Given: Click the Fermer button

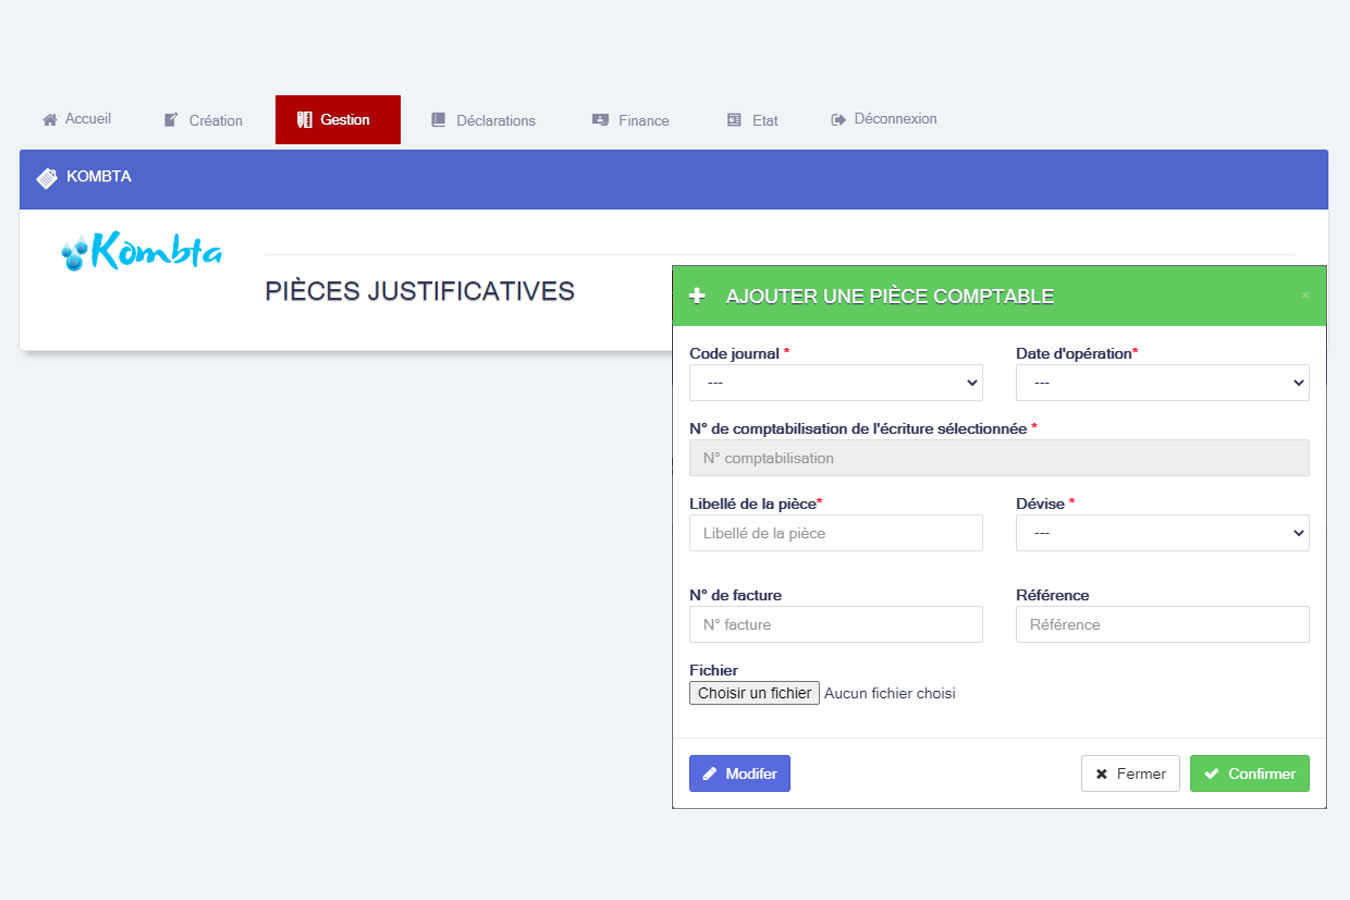Looking at the screenshot, I should click(x=1130, y=774).
